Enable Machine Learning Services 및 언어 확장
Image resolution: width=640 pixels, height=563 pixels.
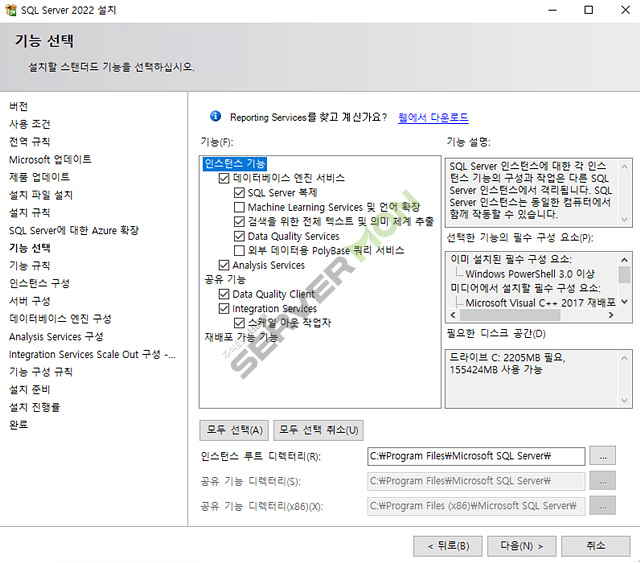(239, 207)
